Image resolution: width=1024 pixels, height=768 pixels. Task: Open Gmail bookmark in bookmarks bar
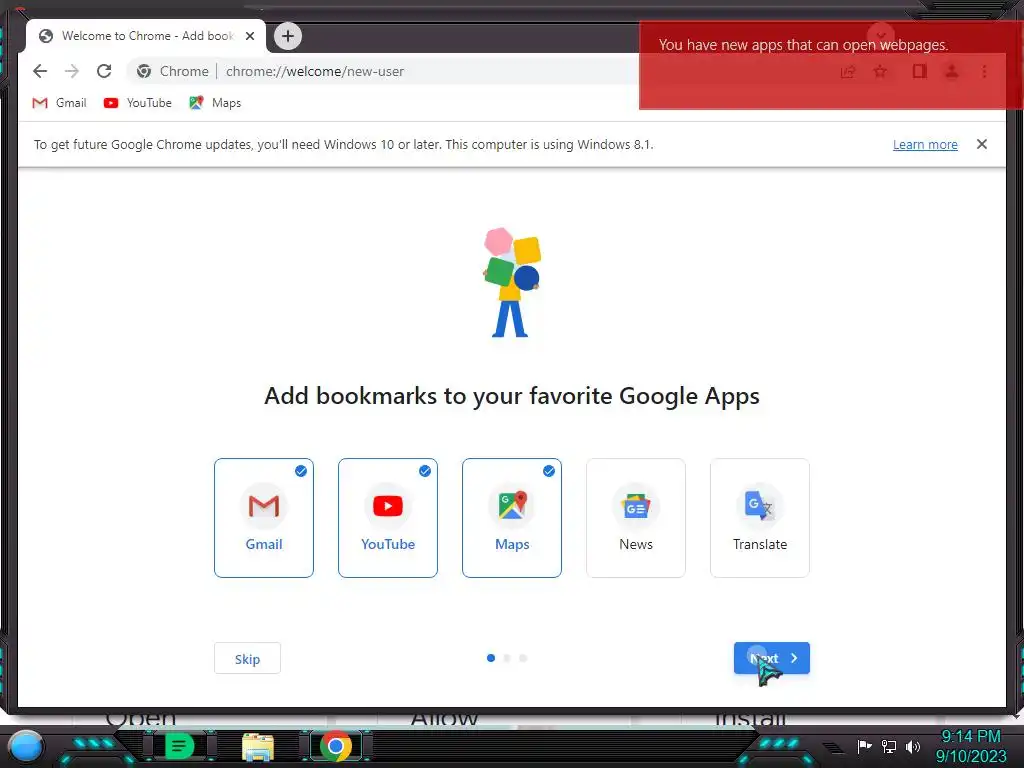(x=59, y=103)
